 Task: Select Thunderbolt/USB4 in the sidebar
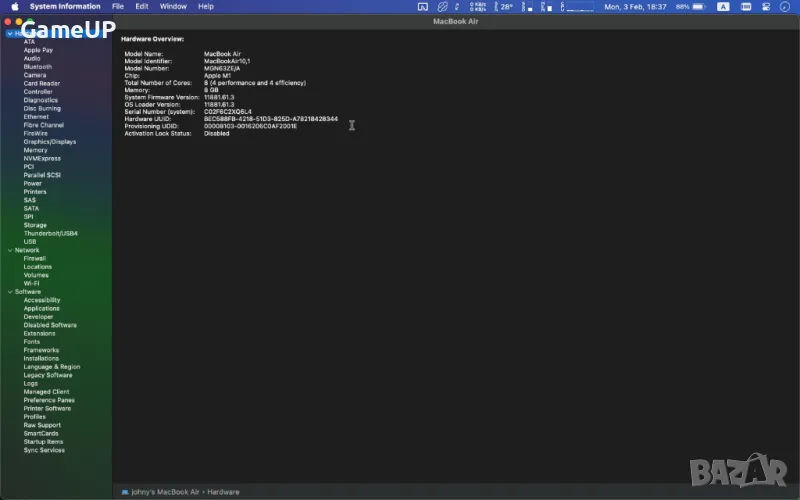[x=50, y=233]
